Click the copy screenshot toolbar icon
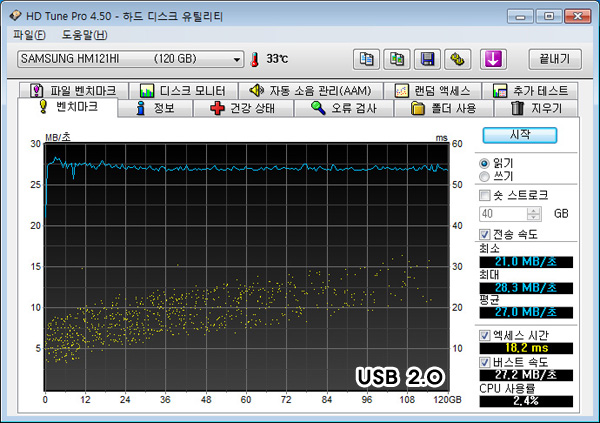This screenshot has width=600, height=423. coord(397,59)
